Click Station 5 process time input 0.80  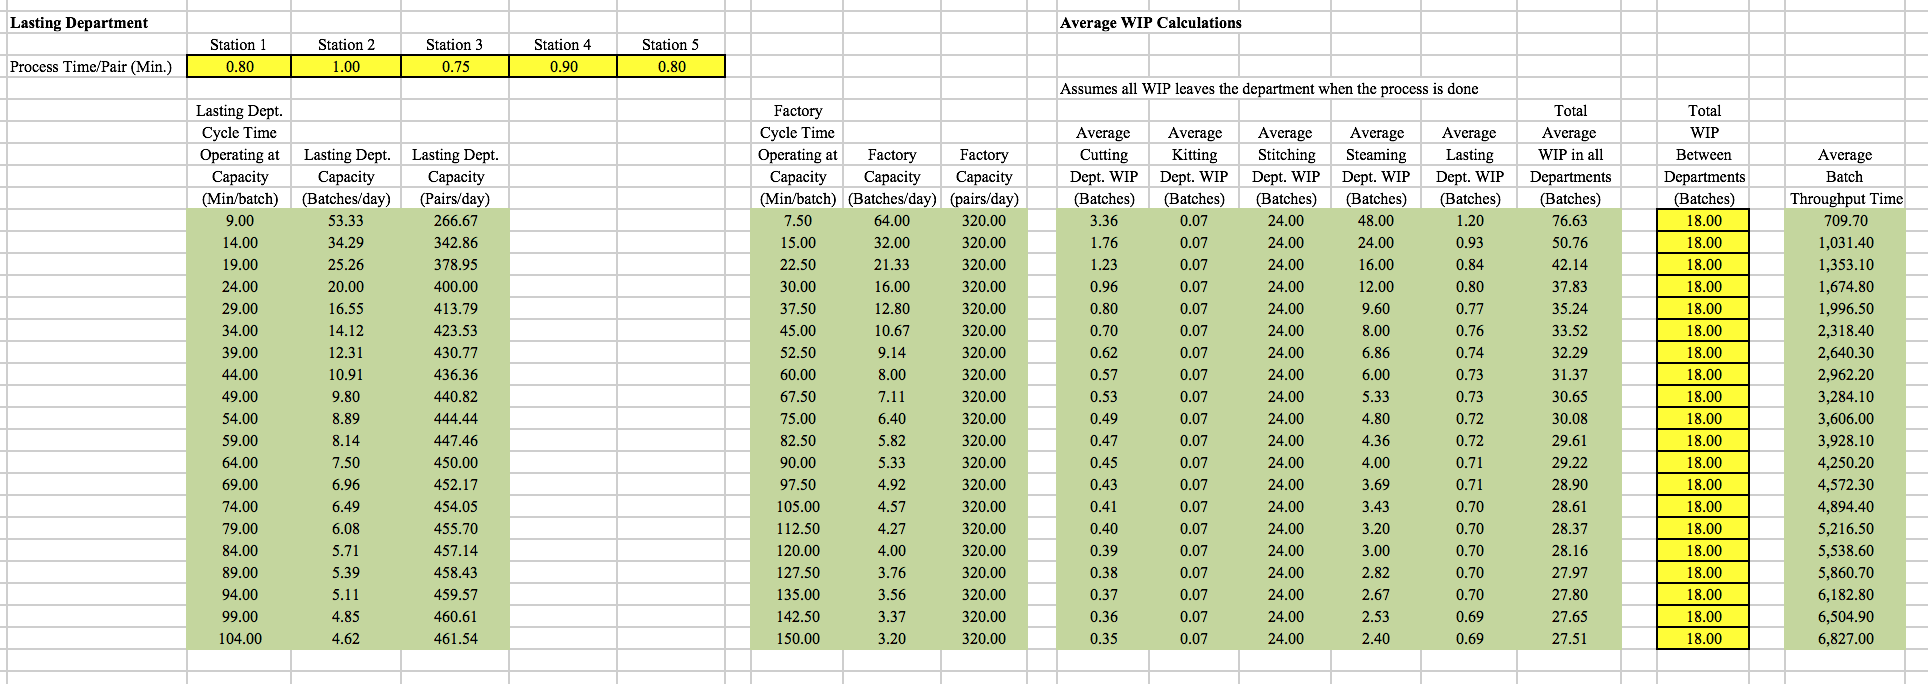click(671, 66)
